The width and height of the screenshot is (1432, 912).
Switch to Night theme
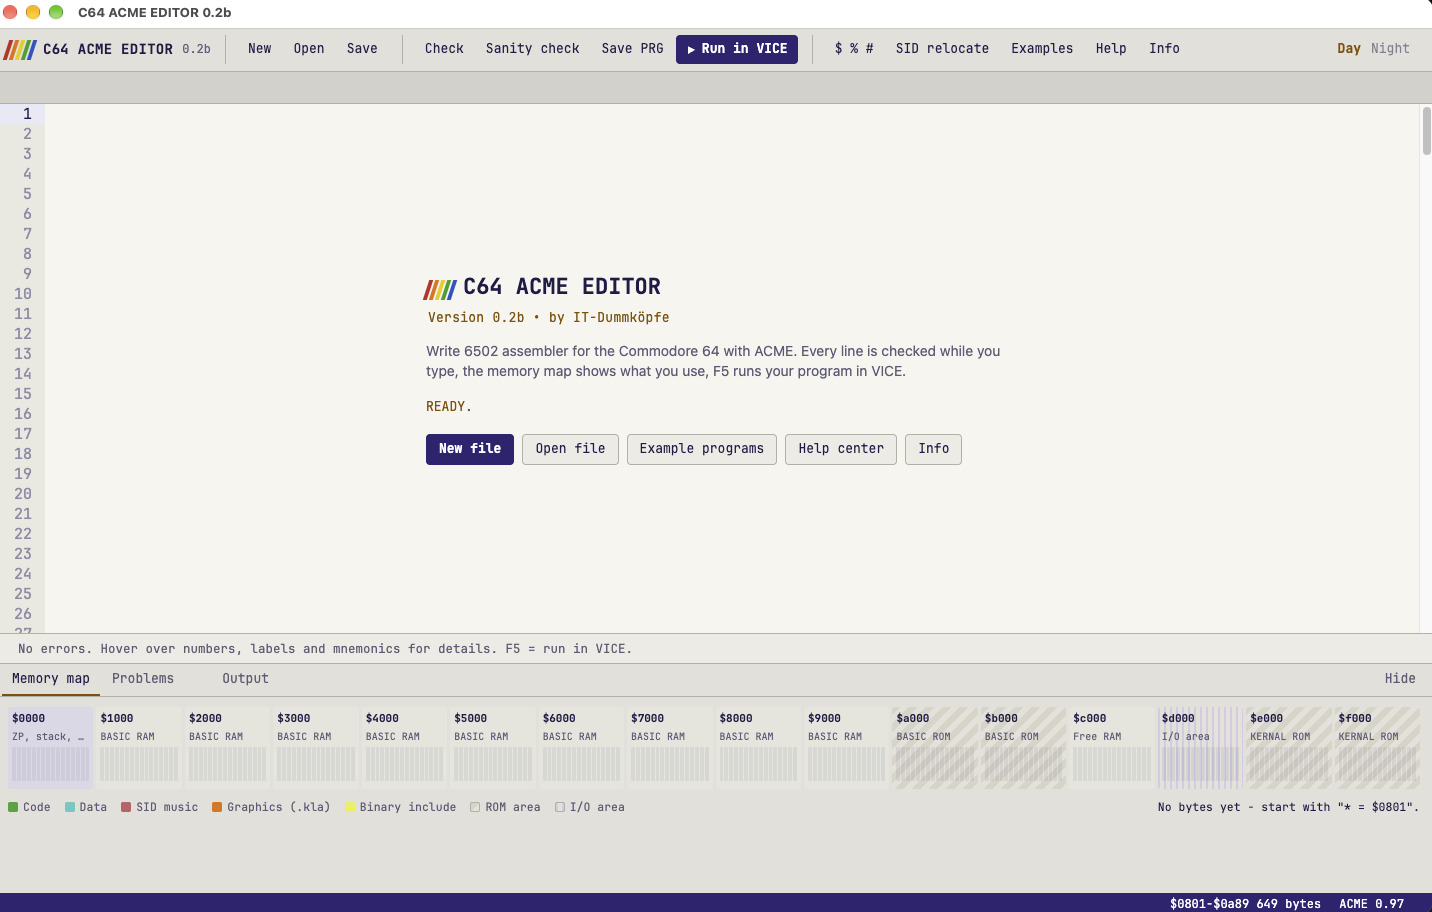(1390, 49)
